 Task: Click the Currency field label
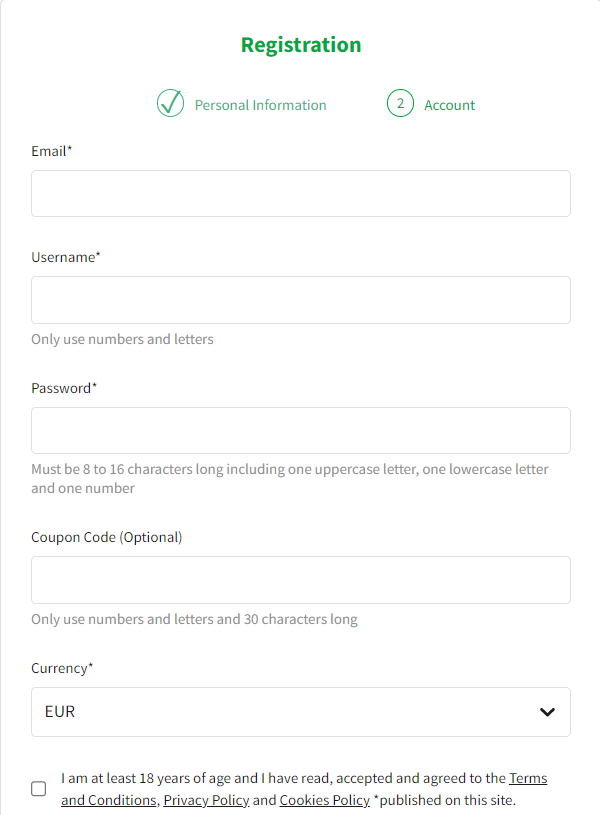(62, 668)
